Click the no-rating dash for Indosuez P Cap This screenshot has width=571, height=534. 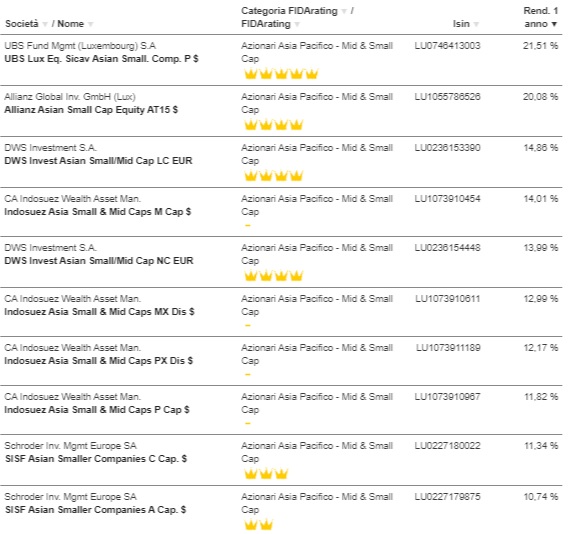248,423
